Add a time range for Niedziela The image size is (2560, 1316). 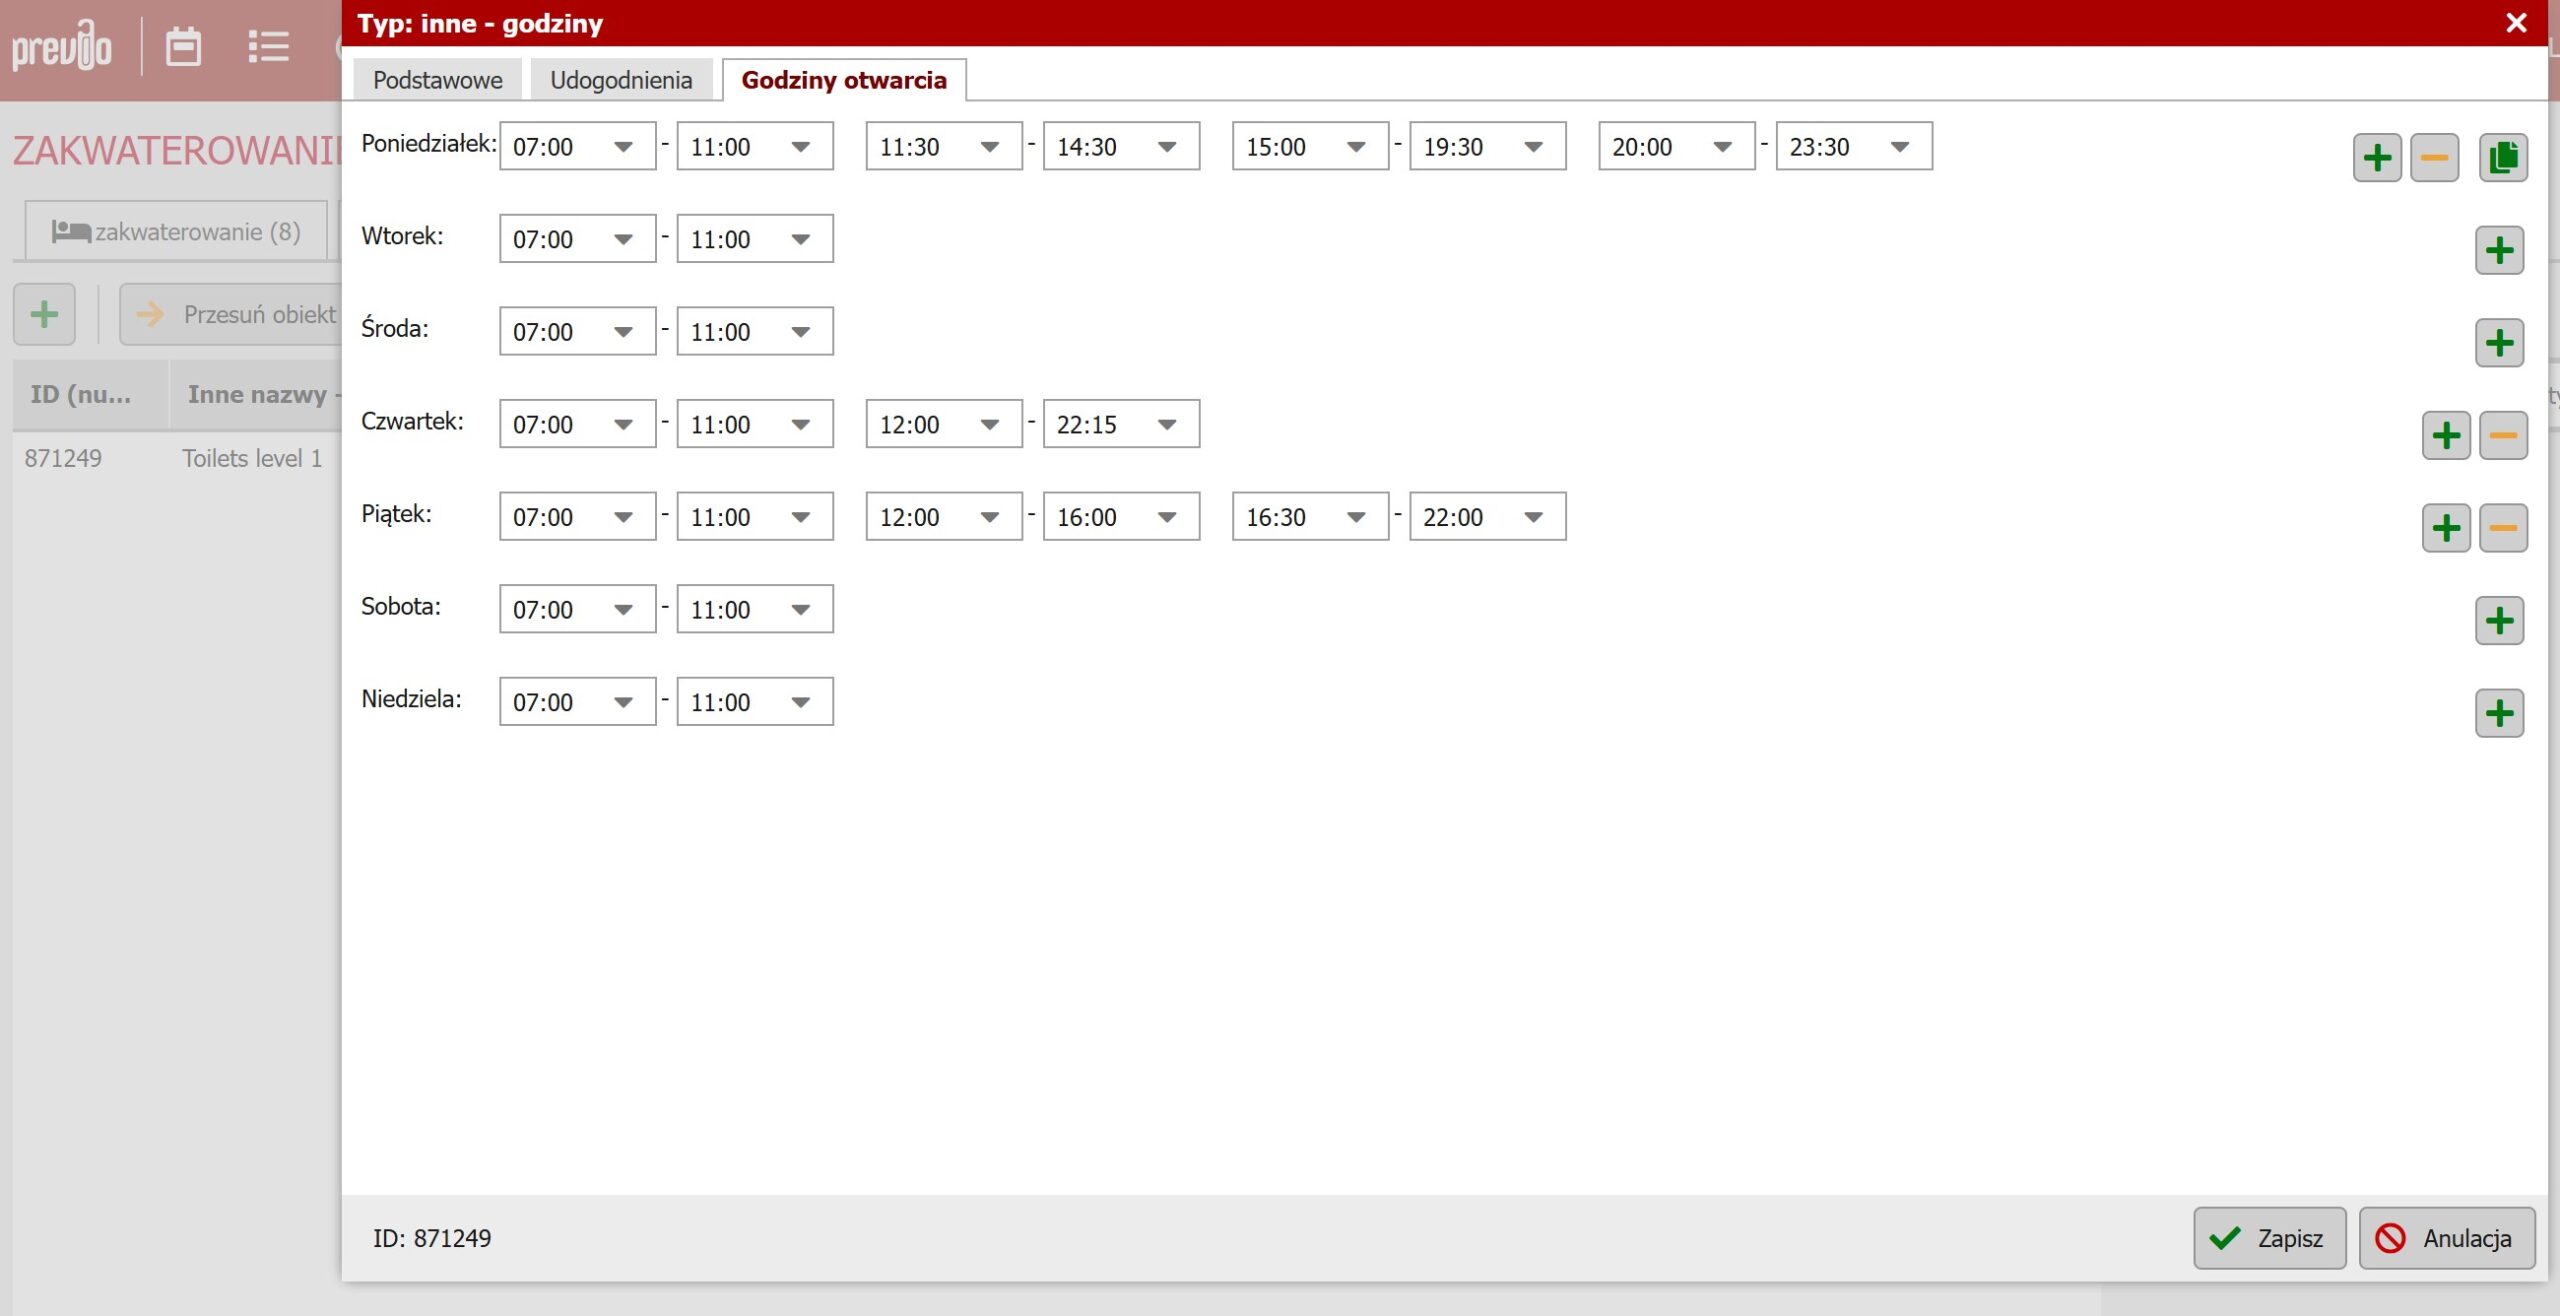(x=2498, y=714)
